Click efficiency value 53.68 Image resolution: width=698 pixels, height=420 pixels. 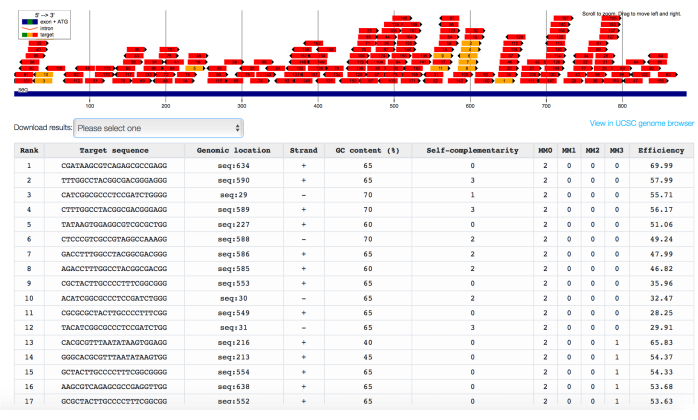[661, 387]
